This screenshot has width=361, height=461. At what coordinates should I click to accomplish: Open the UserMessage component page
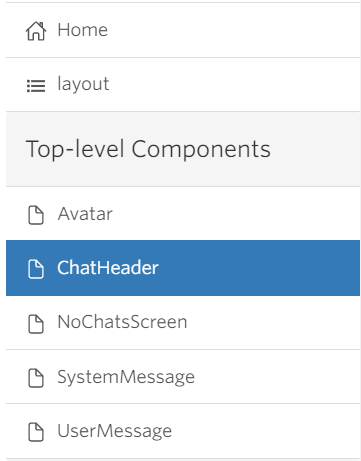tap(115, 431)
